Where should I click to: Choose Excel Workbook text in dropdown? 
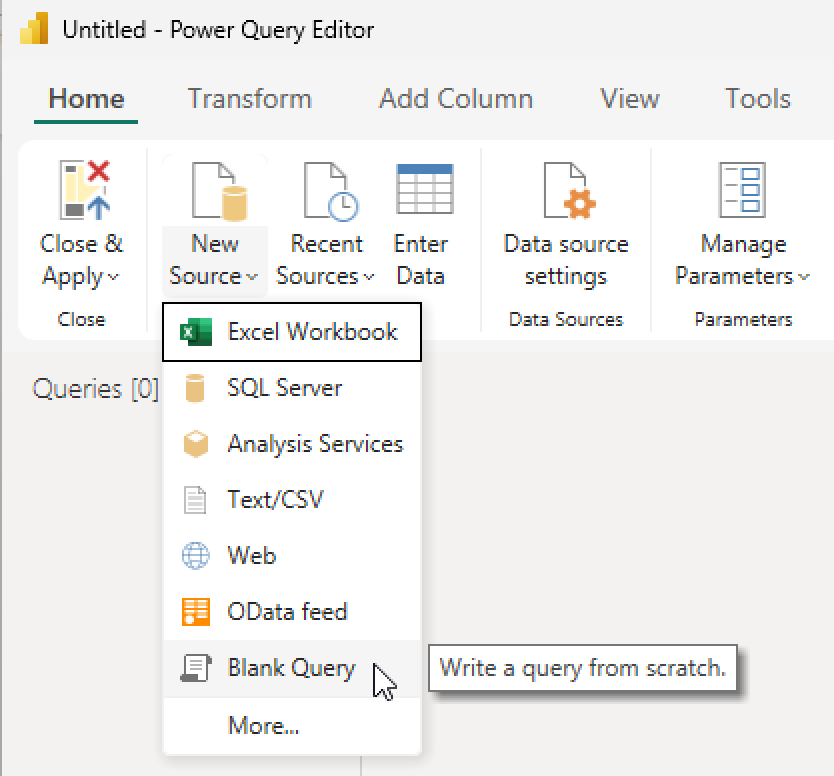click(x=312, y=332)
